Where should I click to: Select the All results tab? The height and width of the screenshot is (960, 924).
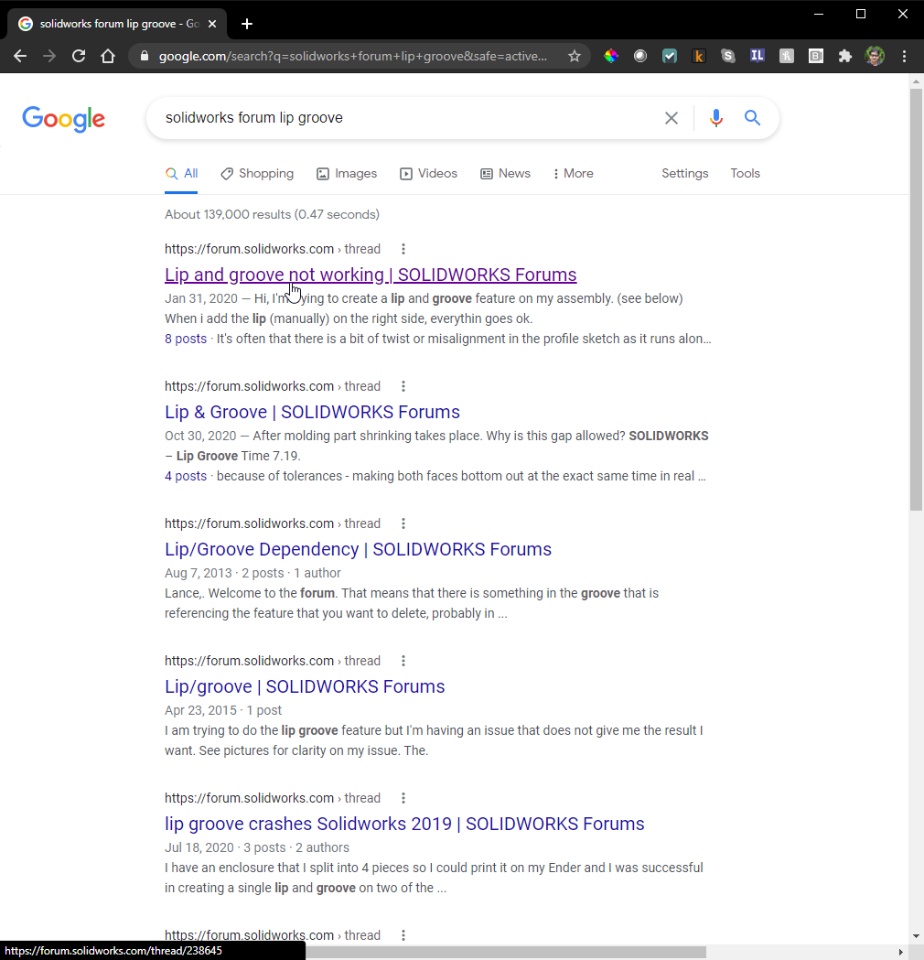click(x=181, y=173)
